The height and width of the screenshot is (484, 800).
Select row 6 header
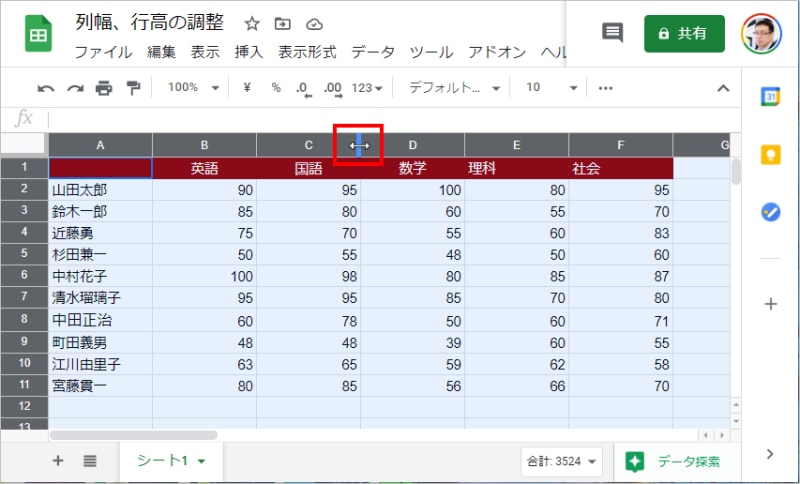coord(24,275)
